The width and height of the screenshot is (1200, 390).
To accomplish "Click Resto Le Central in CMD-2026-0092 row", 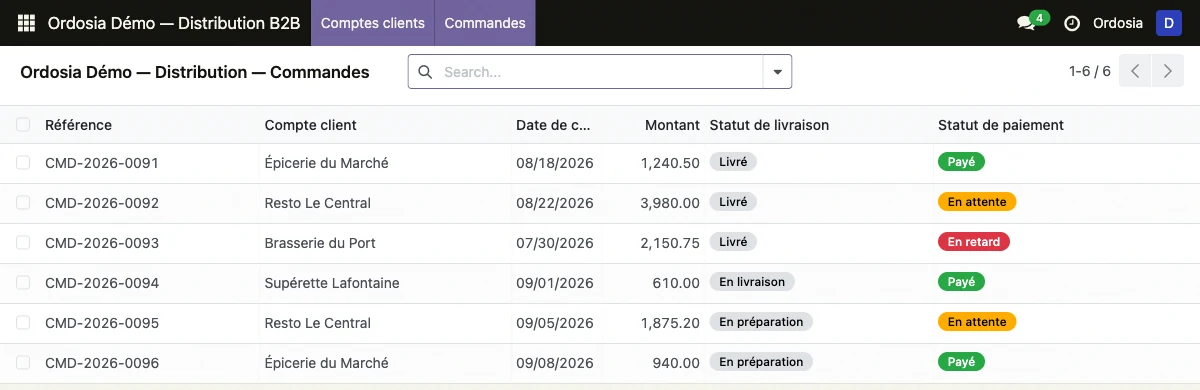I will [318, 203].
